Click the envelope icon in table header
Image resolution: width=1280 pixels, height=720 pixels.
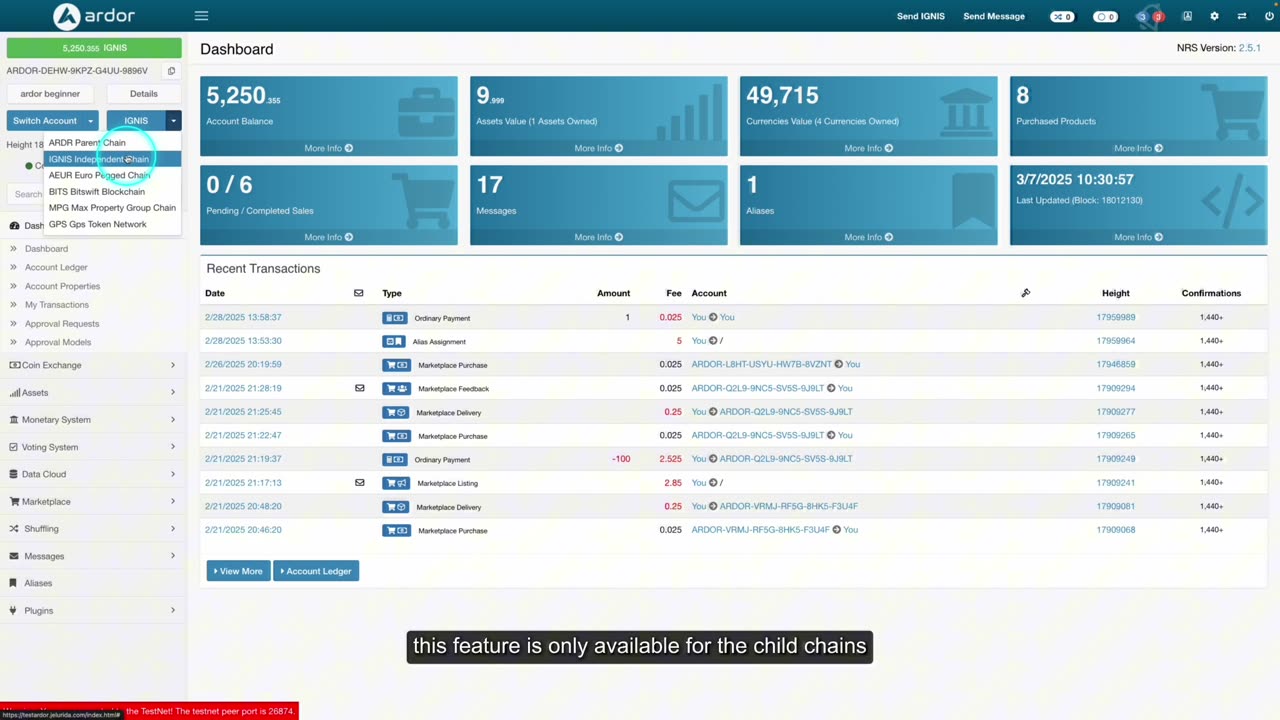pyautogui.click(x=359, y=293)
